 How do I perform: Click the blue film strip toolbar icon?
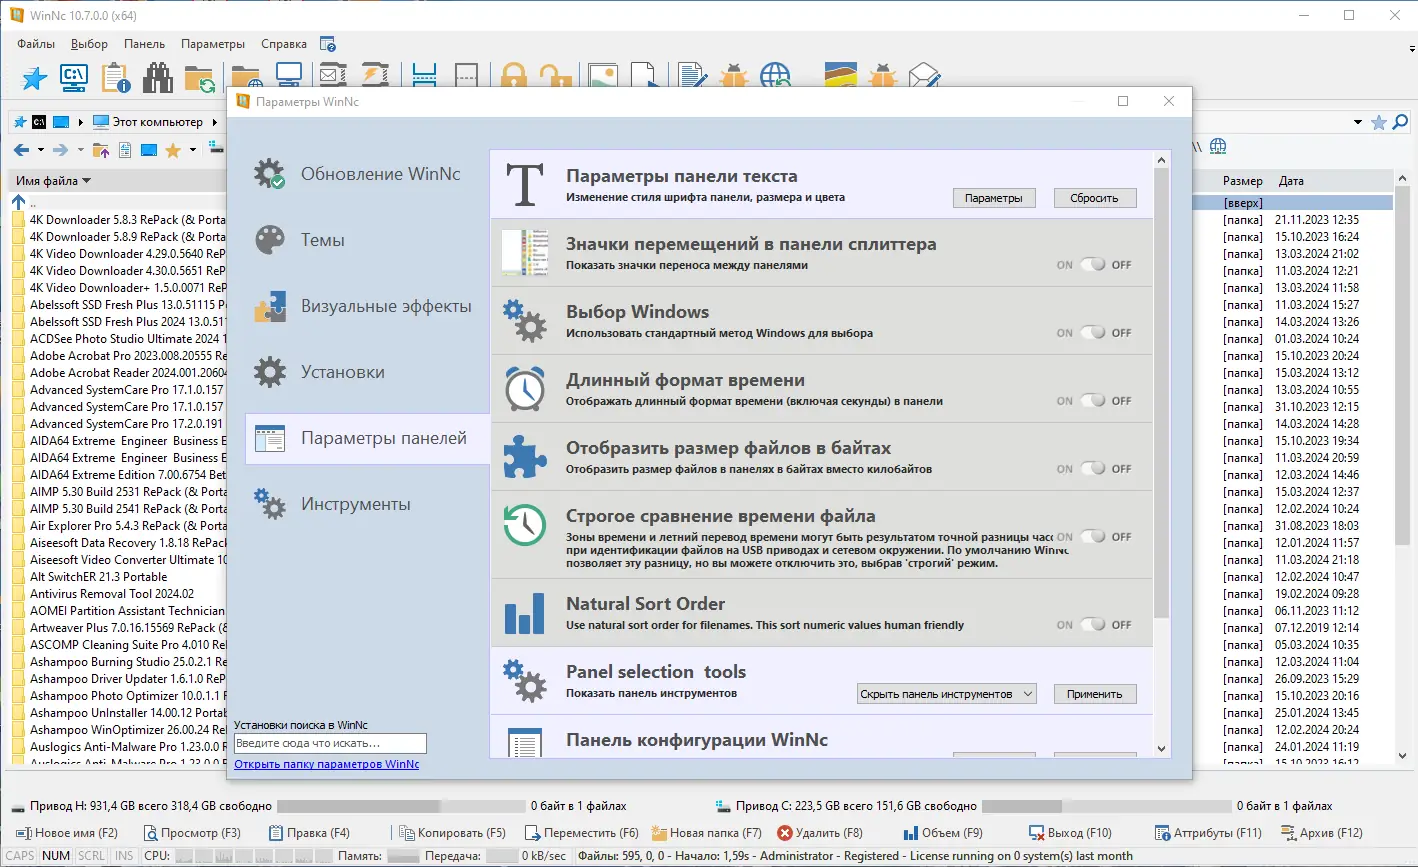(x=424, y=76)
